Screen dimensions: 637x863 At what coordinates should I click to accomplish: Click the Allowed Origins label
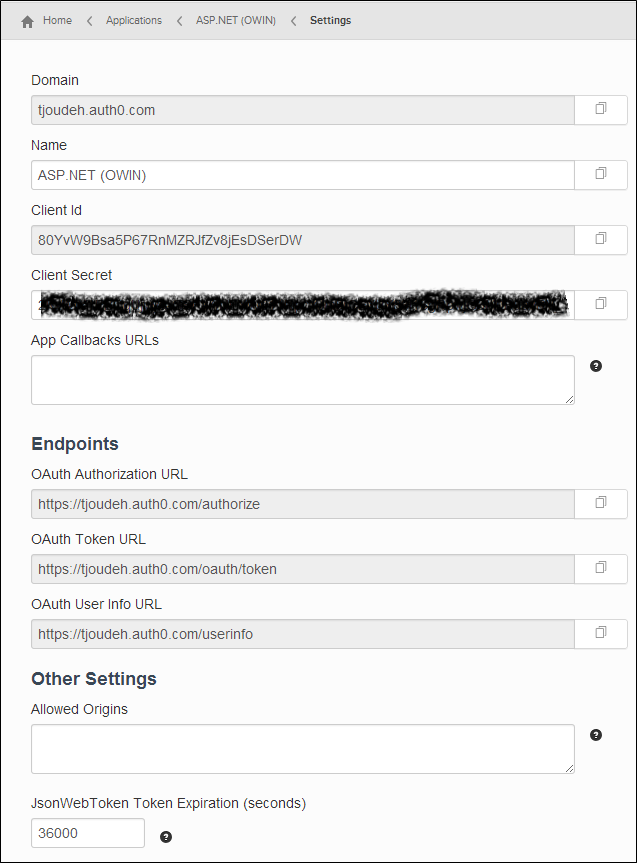[79, 709]
